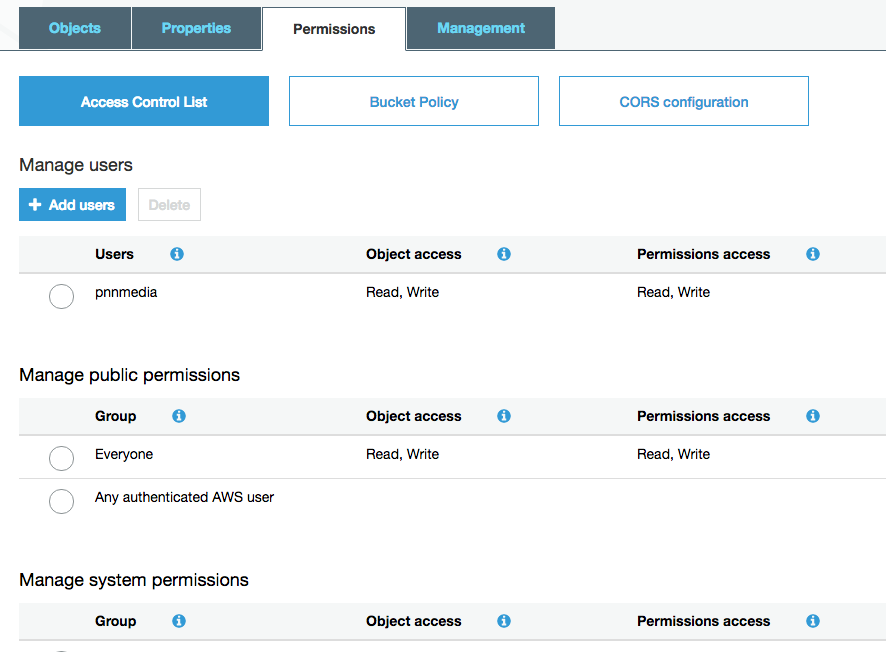
Task: Click info icon next to Users header
Action: (177, 254)
